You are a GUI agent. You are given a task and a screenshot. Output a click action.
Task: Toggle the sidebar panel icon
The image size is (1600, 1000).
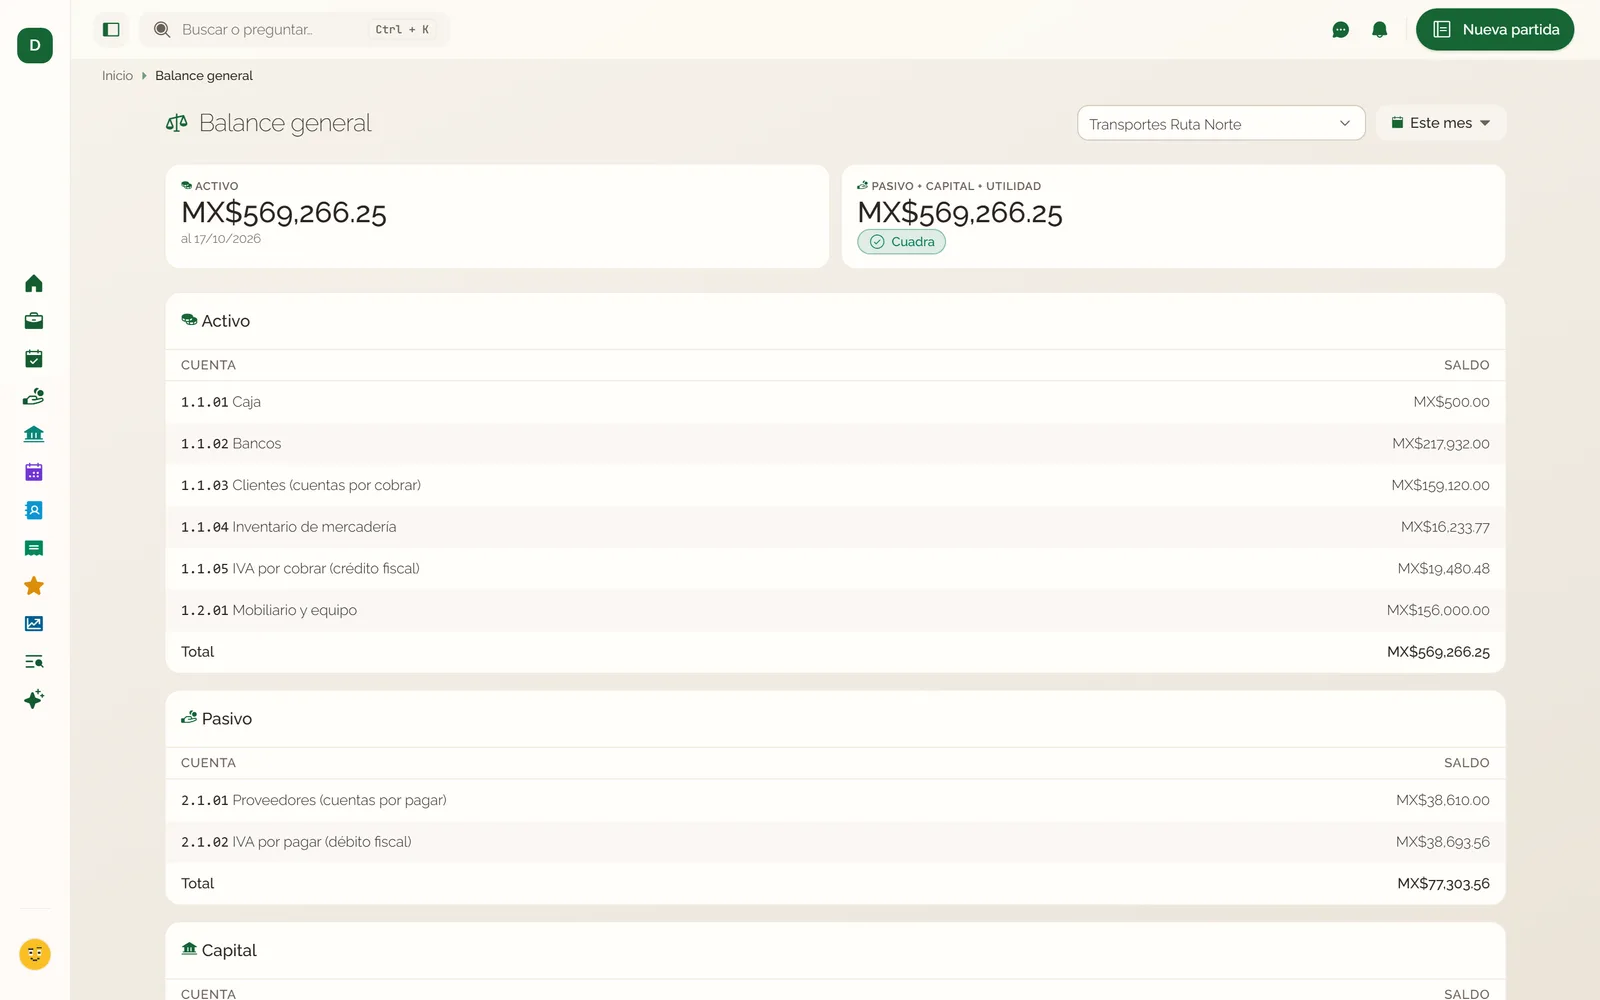(x=111, y=30)
